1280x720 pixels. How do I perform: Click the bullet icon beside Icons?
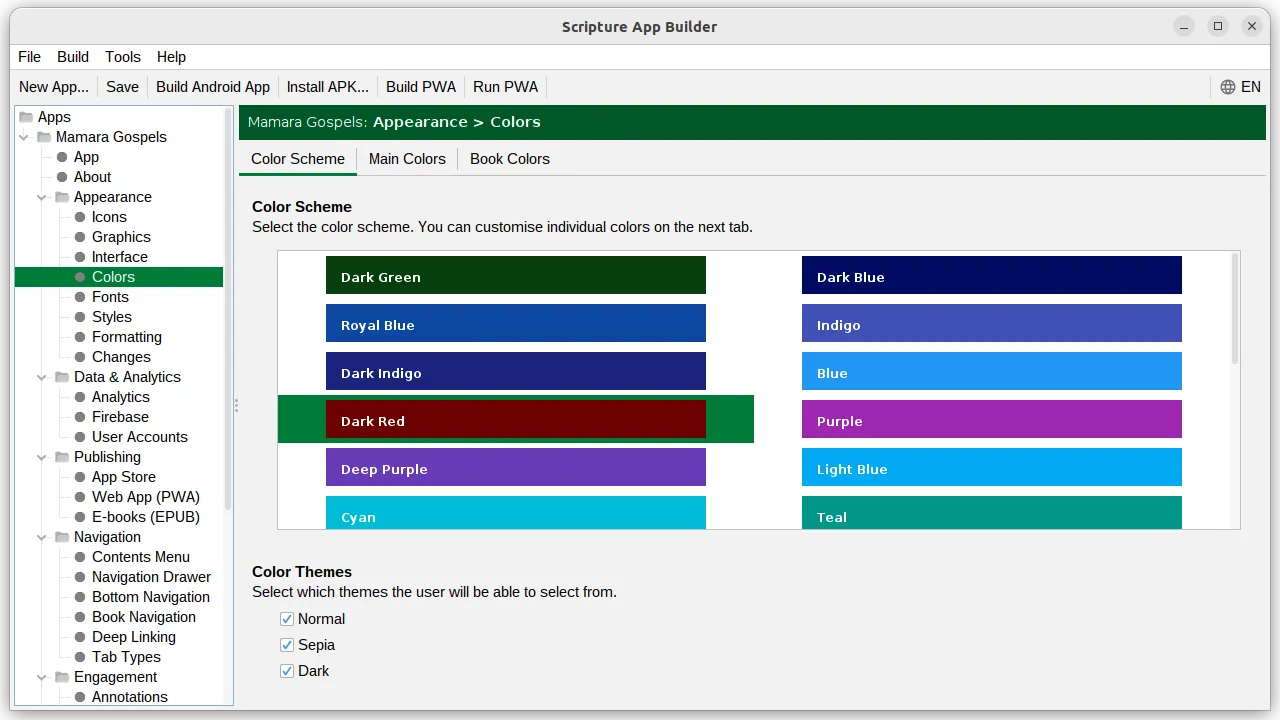point(80,217)
